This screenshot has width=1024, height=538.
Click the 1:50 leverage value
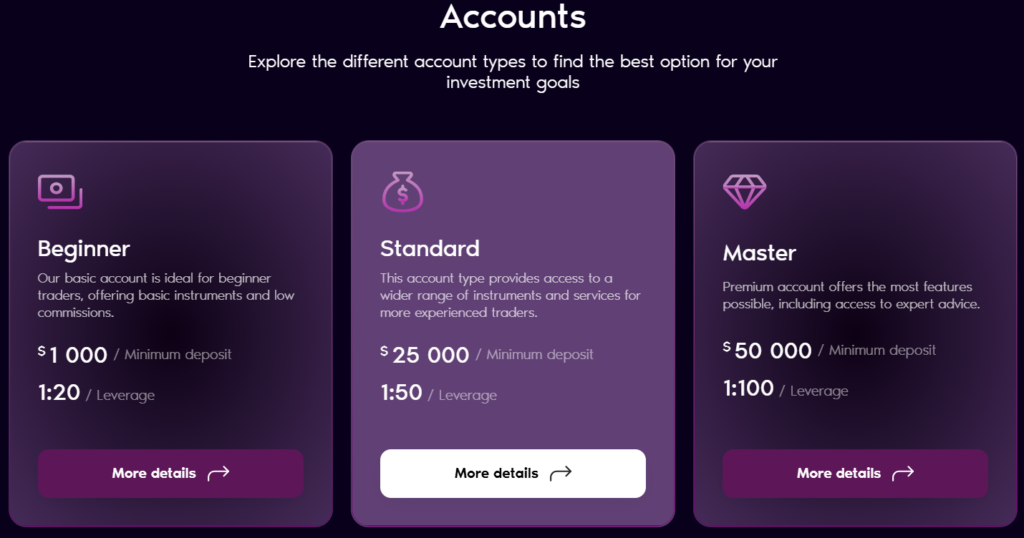point(401,393)
